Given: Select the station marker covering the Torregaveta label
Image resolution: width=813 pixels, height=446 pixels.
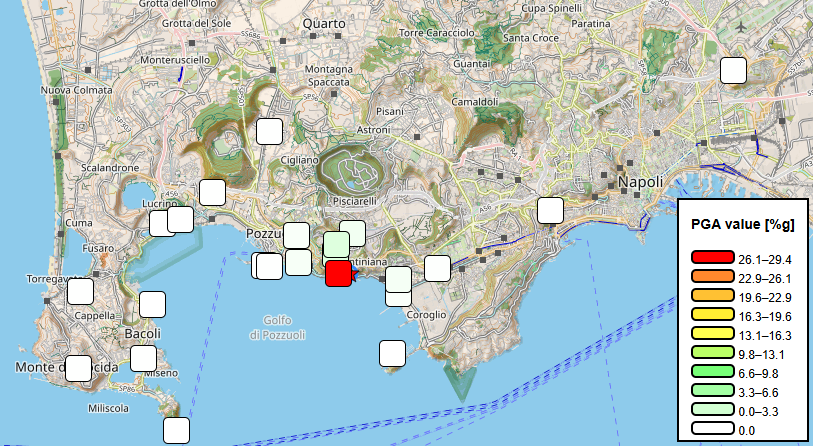Looking at the screenshot, I should [x=80, y=291].
